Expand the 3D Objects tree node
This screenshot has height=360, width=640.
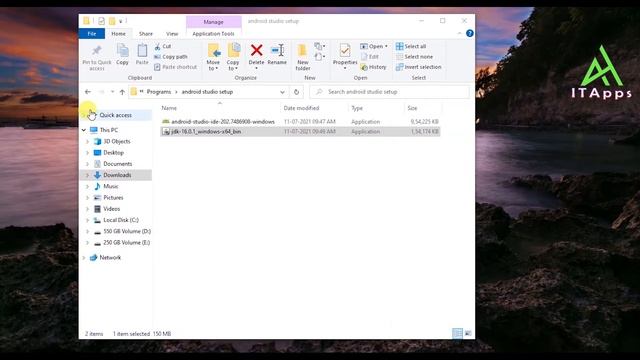(87, 141)
